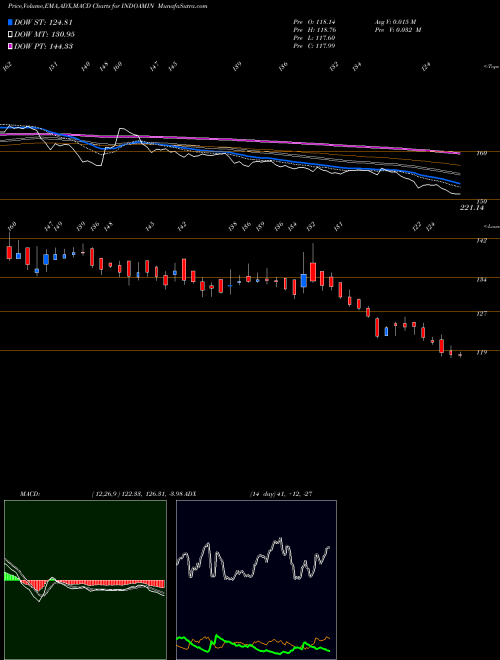Viewport: 500px width, 660px height.
Task: Click the 'Pre V: 0.032 M' value
Action: (398, 30)
